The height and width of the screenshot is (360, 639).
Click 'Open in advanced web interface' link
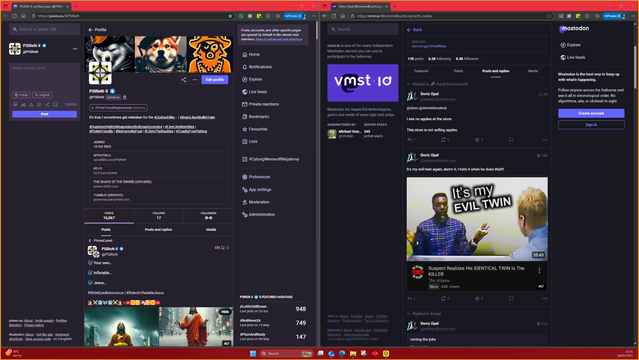pyautogui.click(x=279, y=39)
